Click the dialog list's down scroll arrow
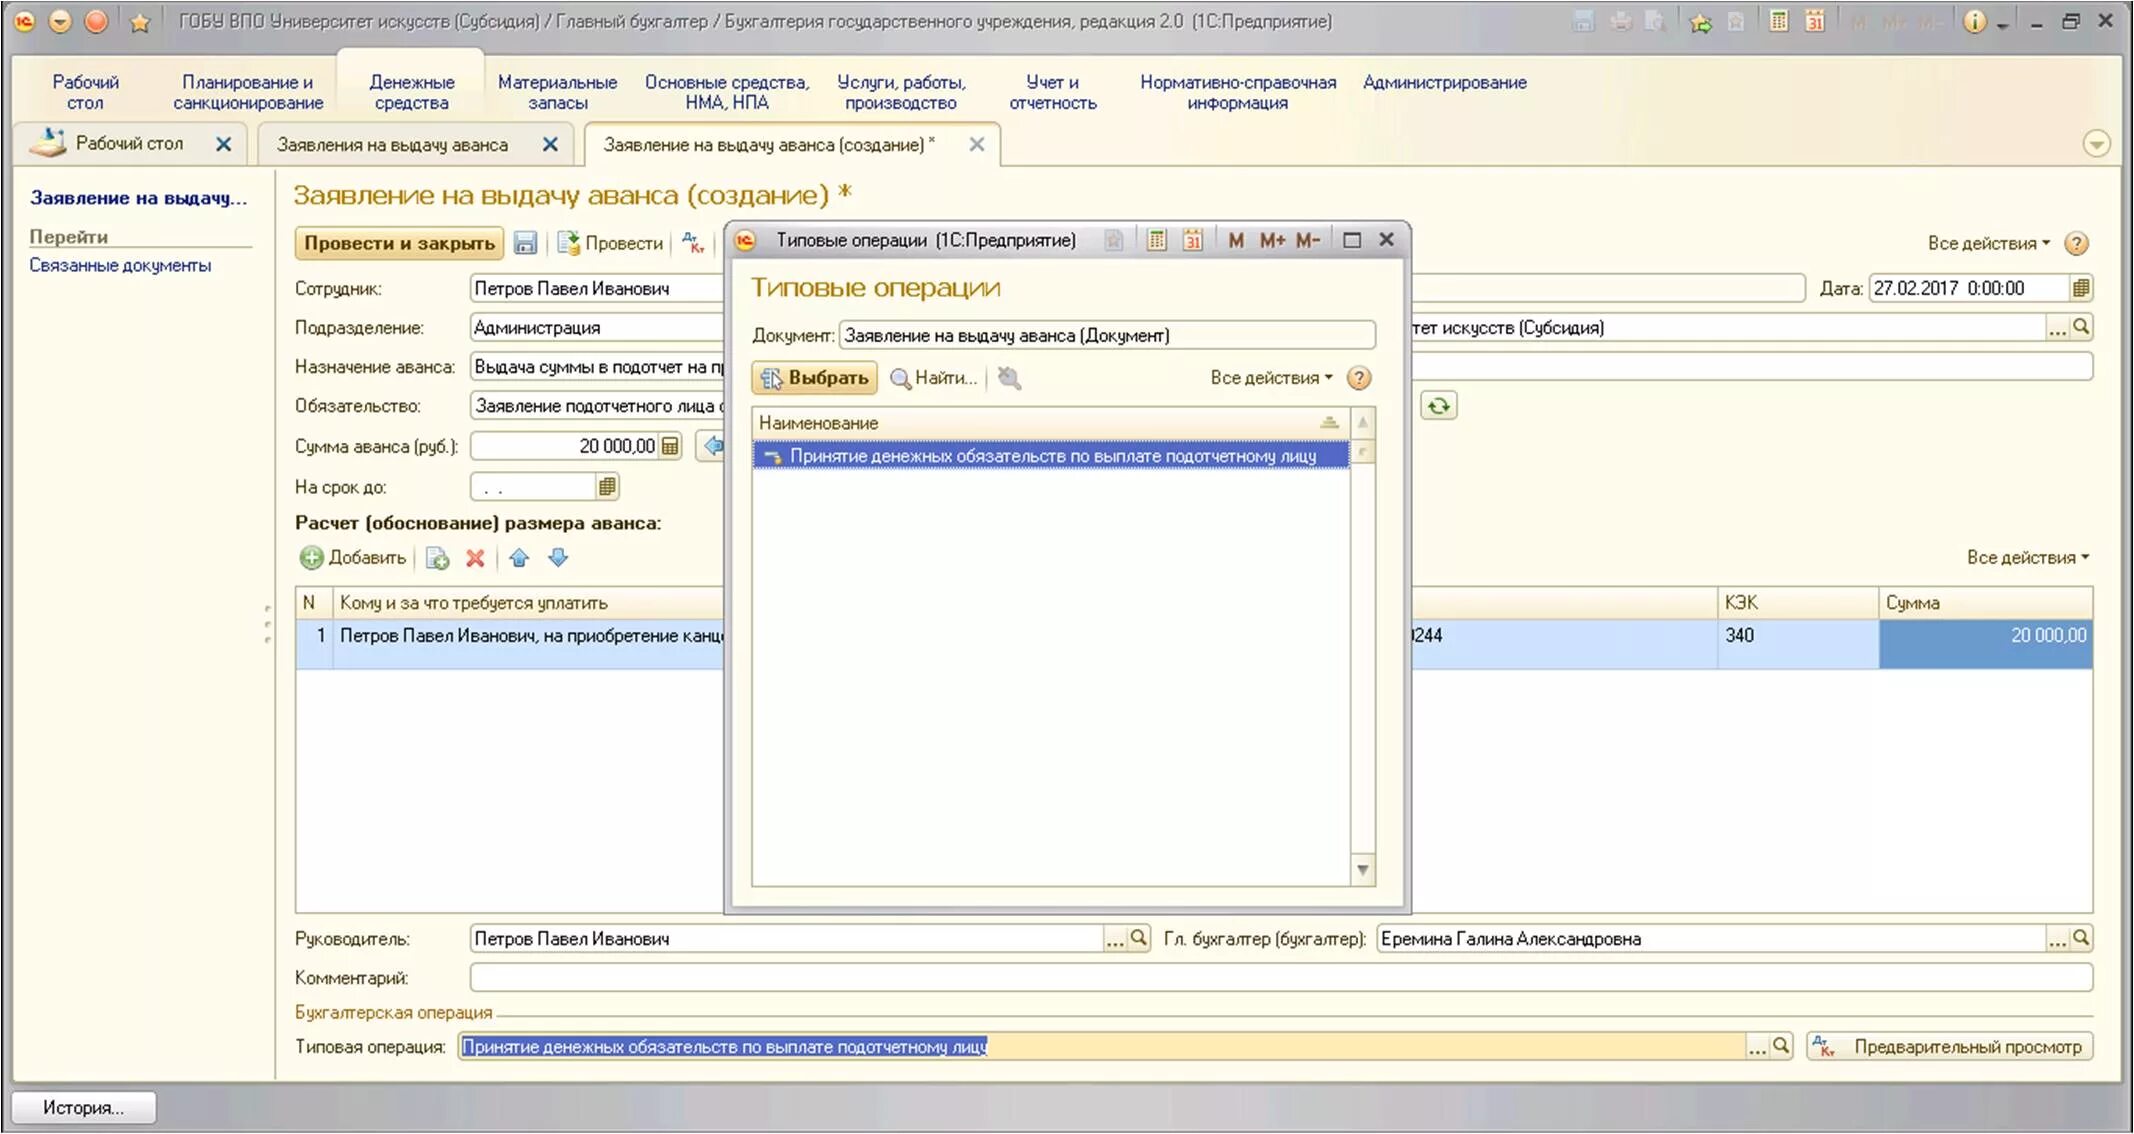 point(1362,870)
